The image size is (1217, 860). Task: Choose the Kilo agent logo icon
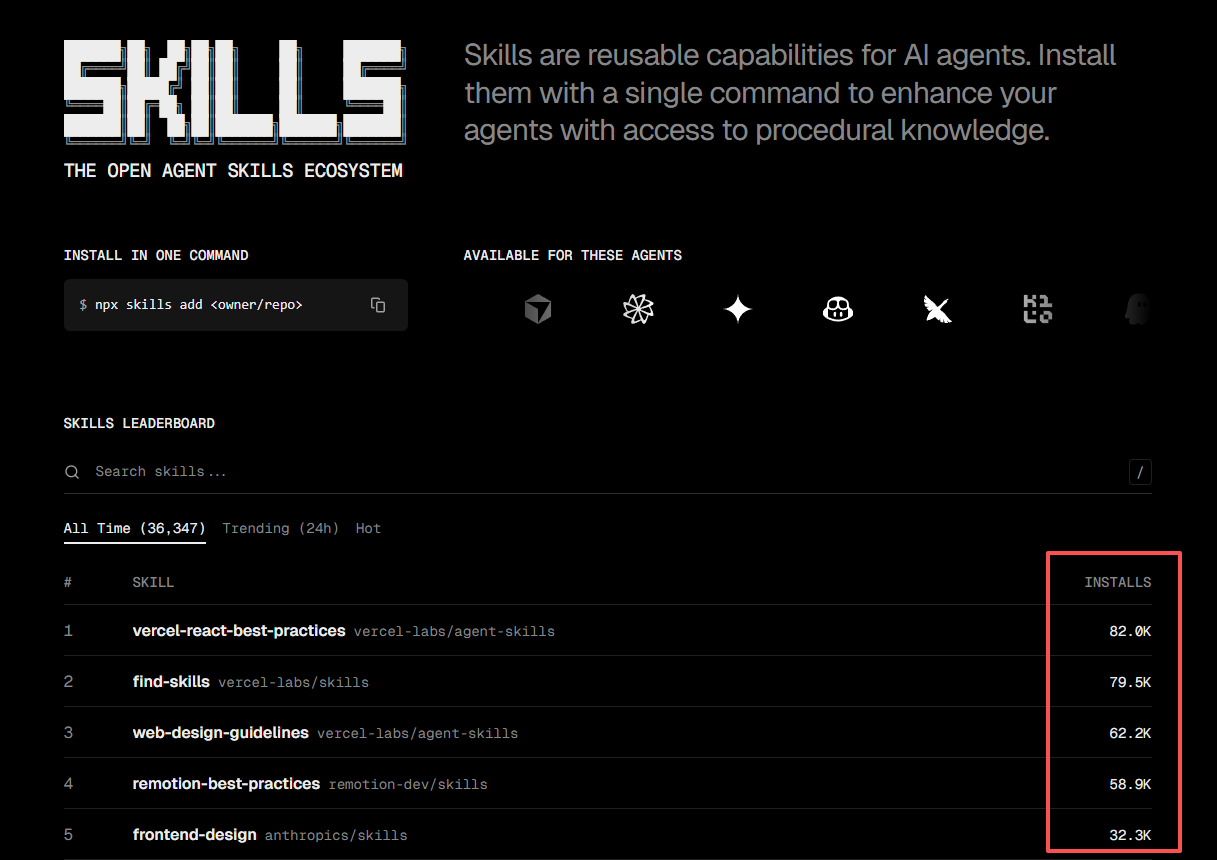pyautogui.click(x=1037, y=310)
